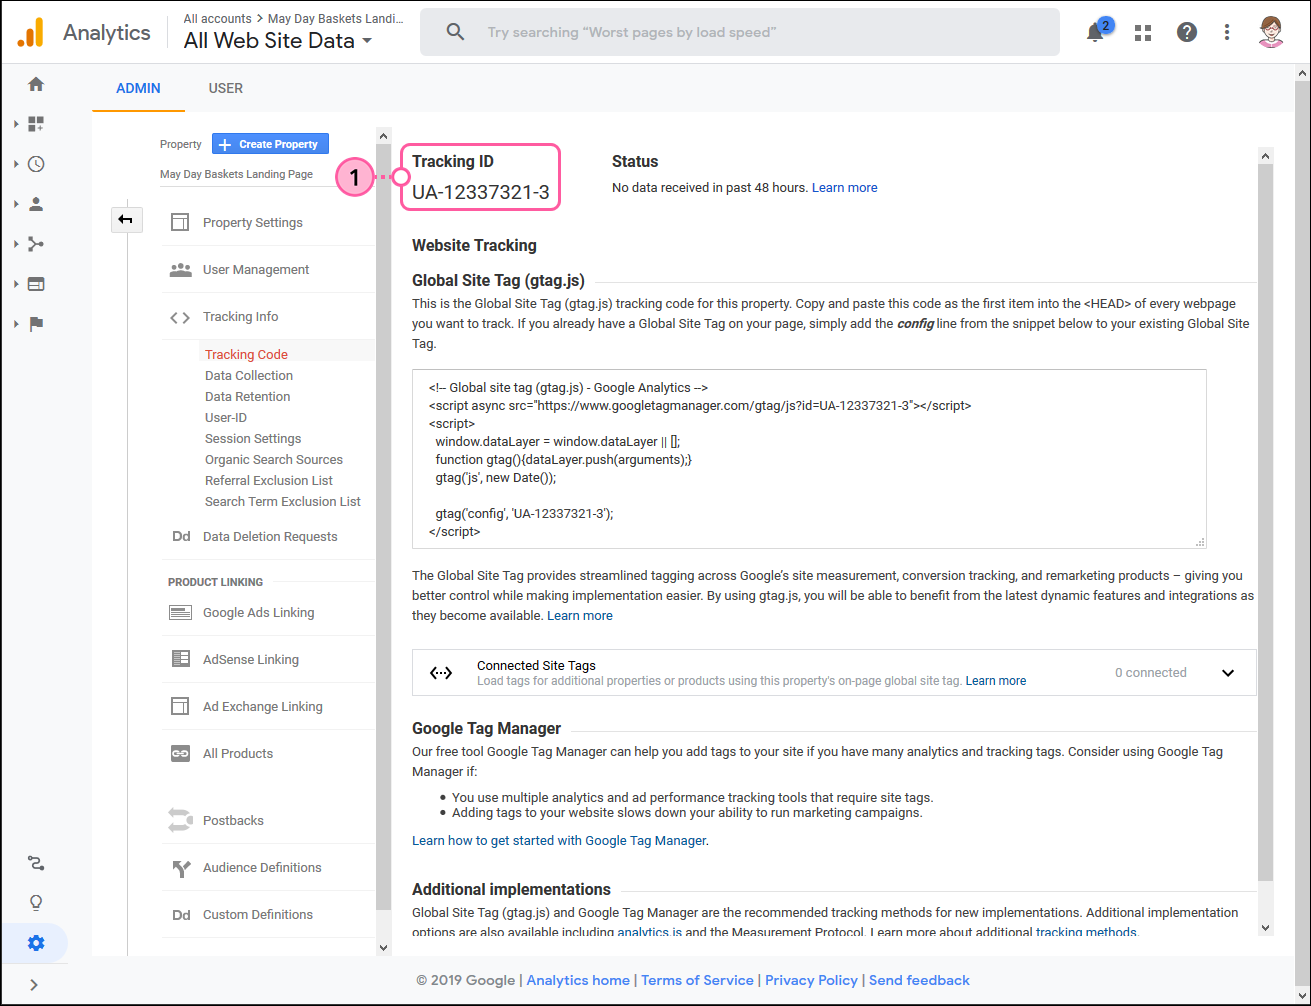Click Learn more in Connected Site Tags
The width and height of the screenshot is (1311, 1006).
(x=996, y=681)
